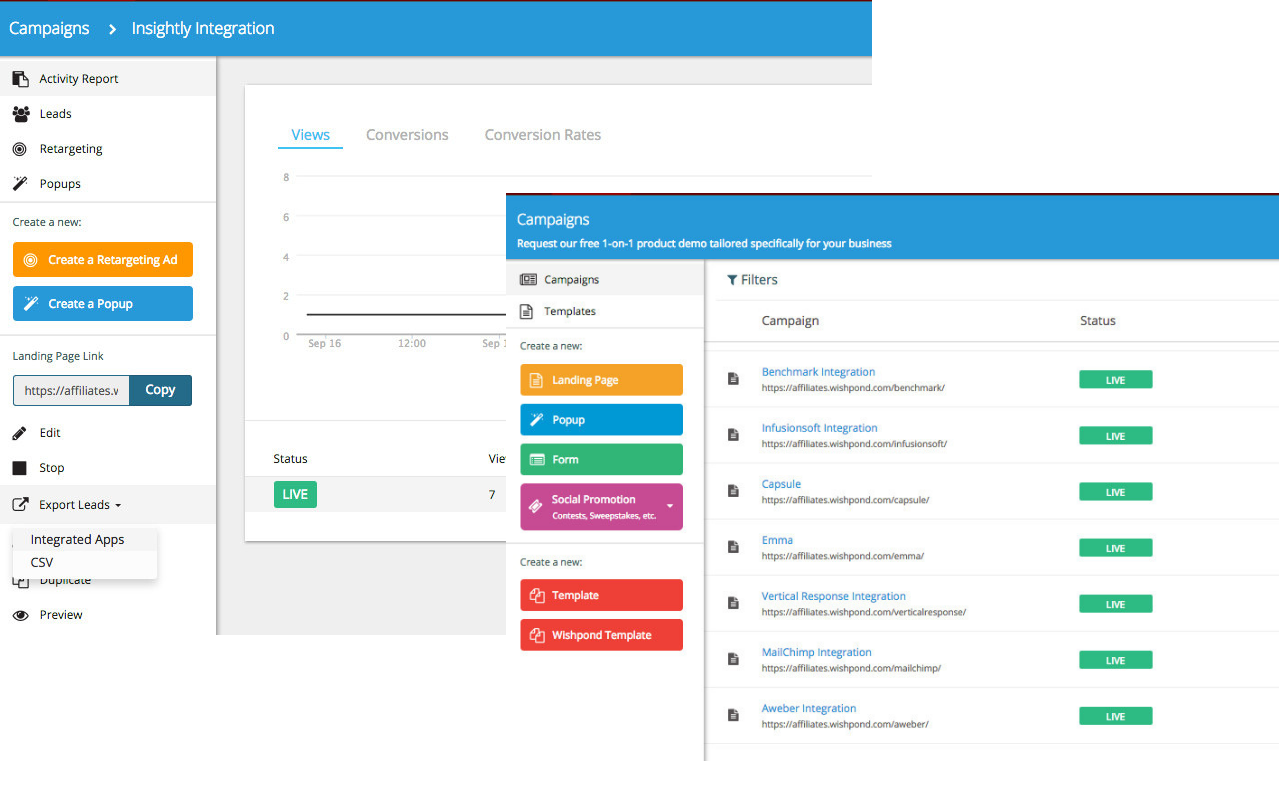
Task: Click the LIVE badge for Aweber Integration
Action: point(1115,716)
